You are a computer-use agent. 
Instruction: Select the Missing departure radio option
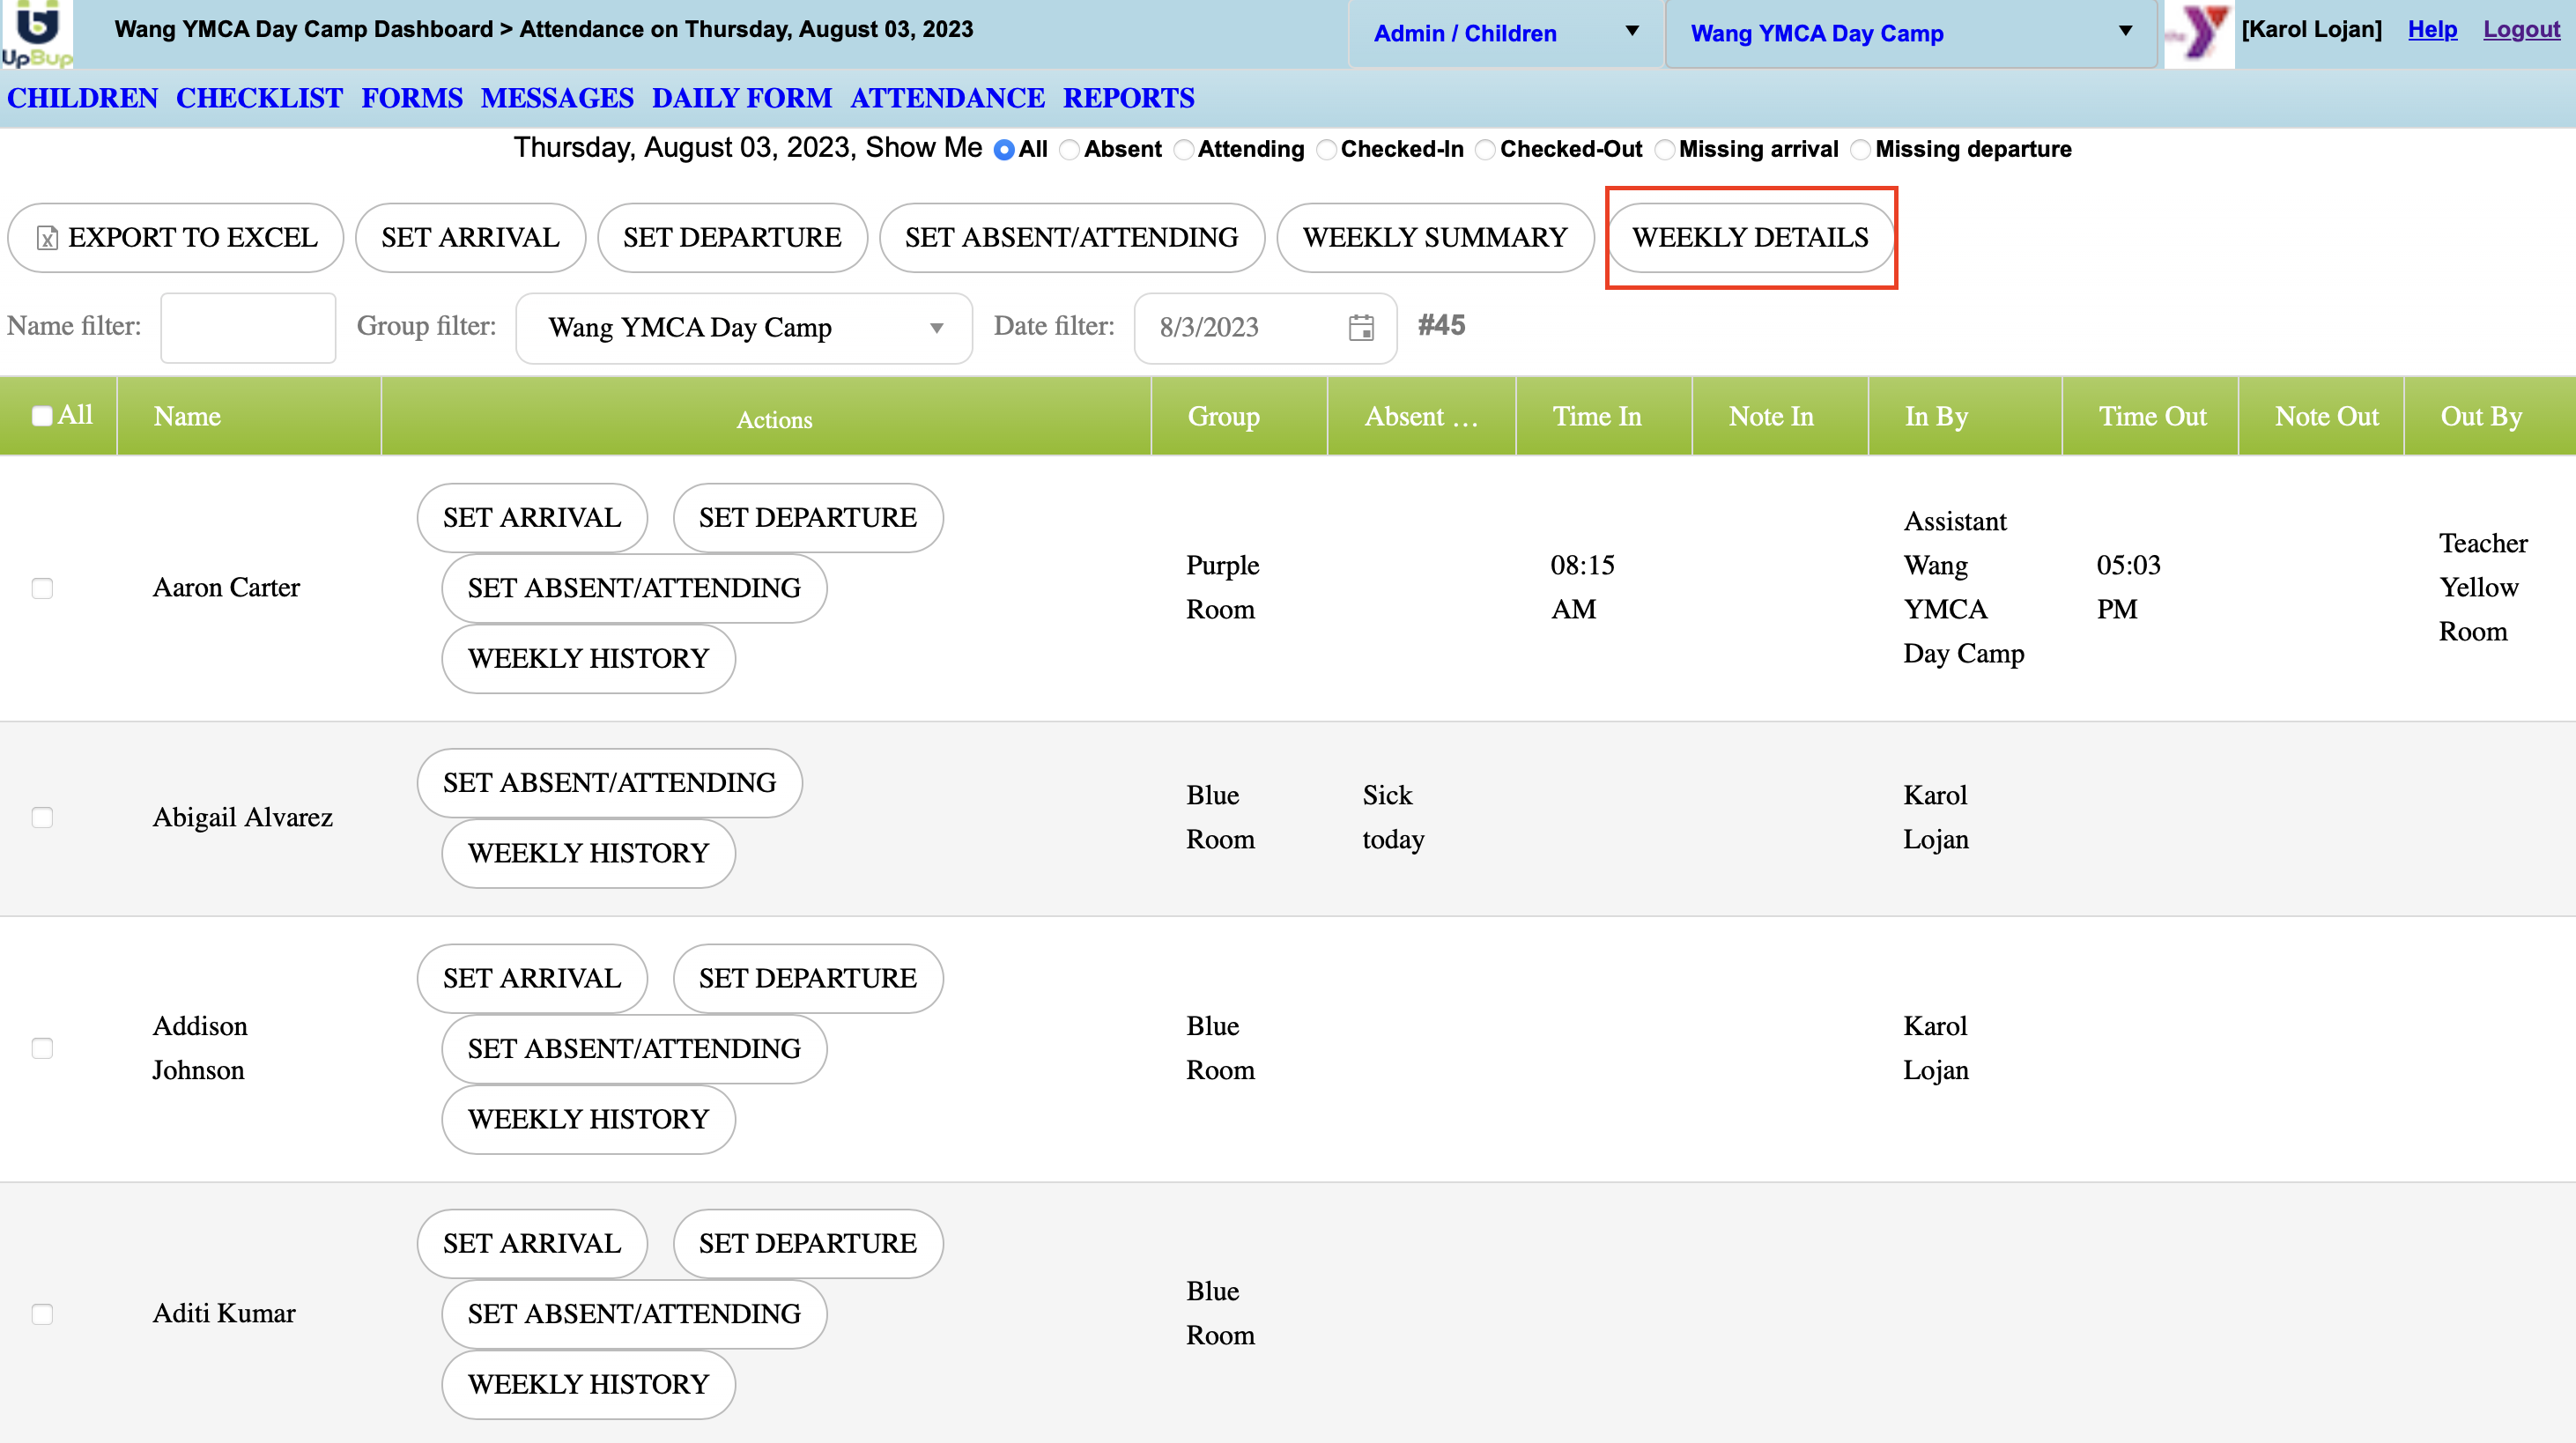pyautogui.click(x=1860, y=150)
